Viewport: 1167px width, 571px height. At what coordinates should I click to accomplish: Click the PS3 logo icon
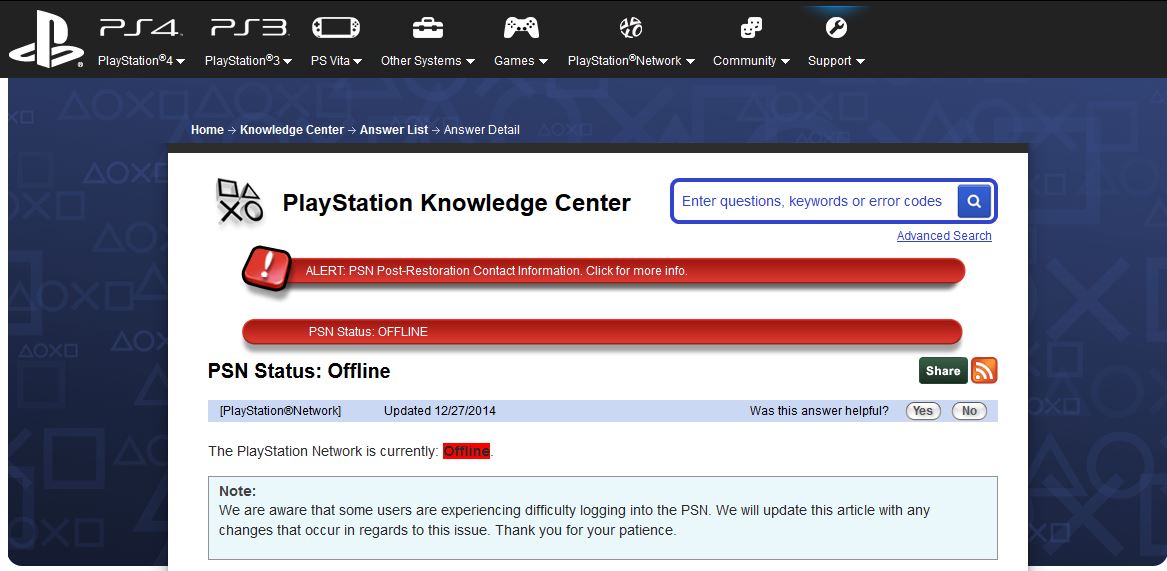[x=249, y=28]
